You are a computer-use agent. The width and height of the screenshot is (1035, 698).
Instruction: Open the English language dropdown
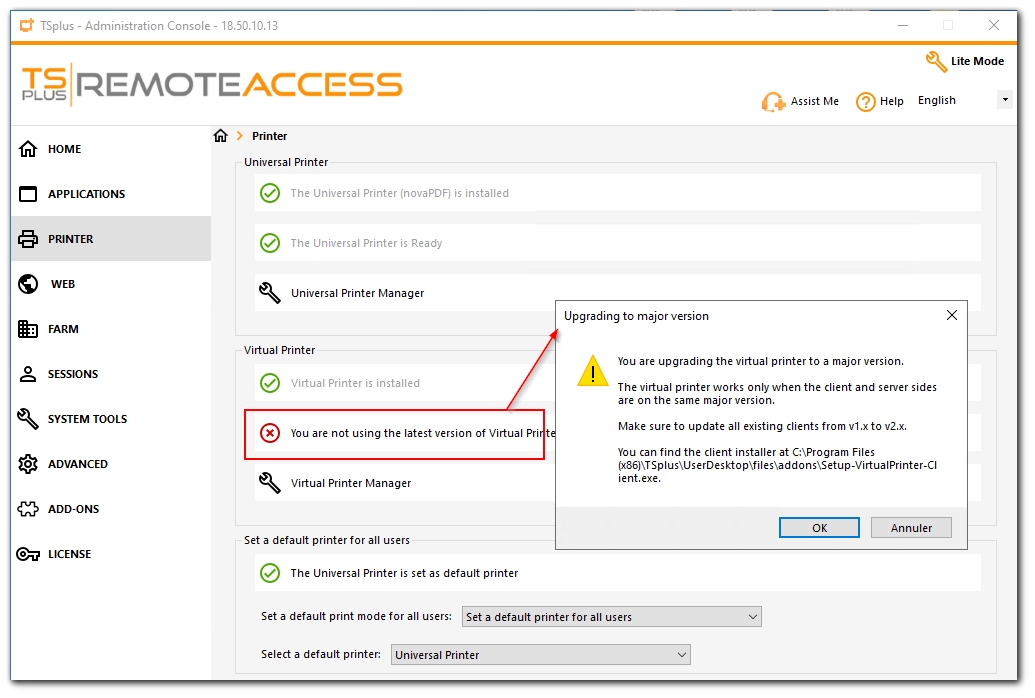1004,100
